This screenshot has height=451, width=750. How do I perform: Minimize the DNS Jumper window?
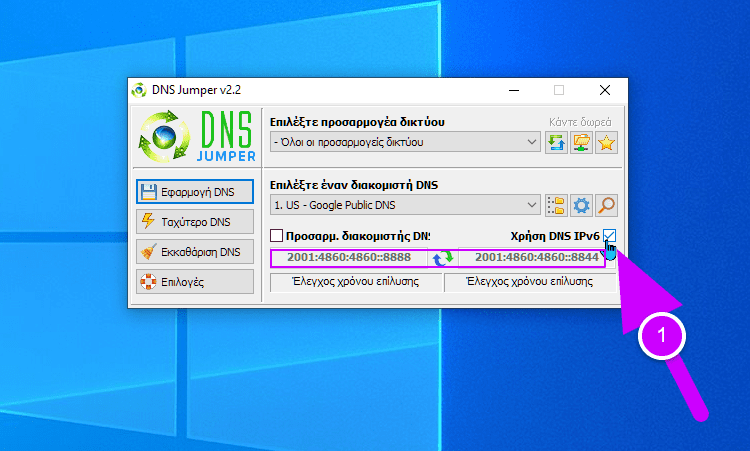(514, 90)
